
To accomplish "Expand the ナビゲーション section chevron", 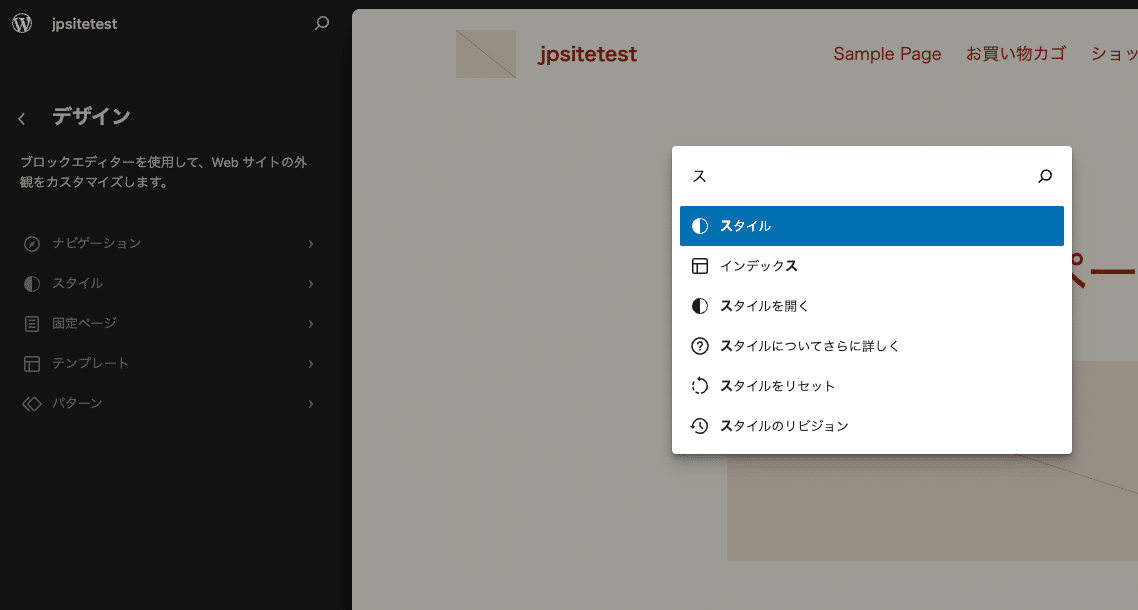I will point(310,243).
